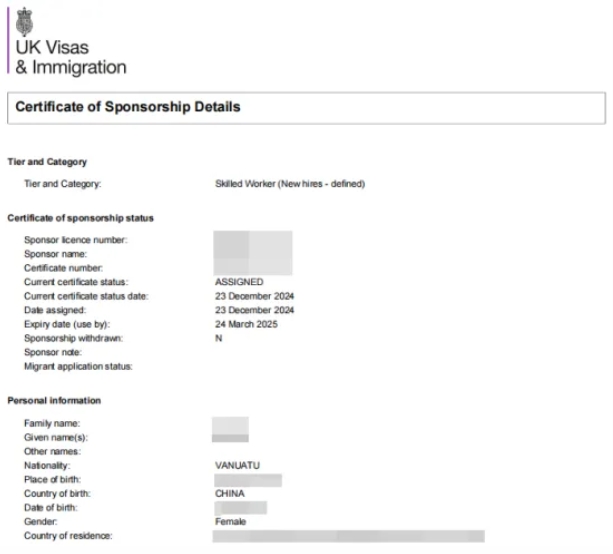
Task: Select the Date assigned 23 December 2024 value
Action: (x=254, y=310)
